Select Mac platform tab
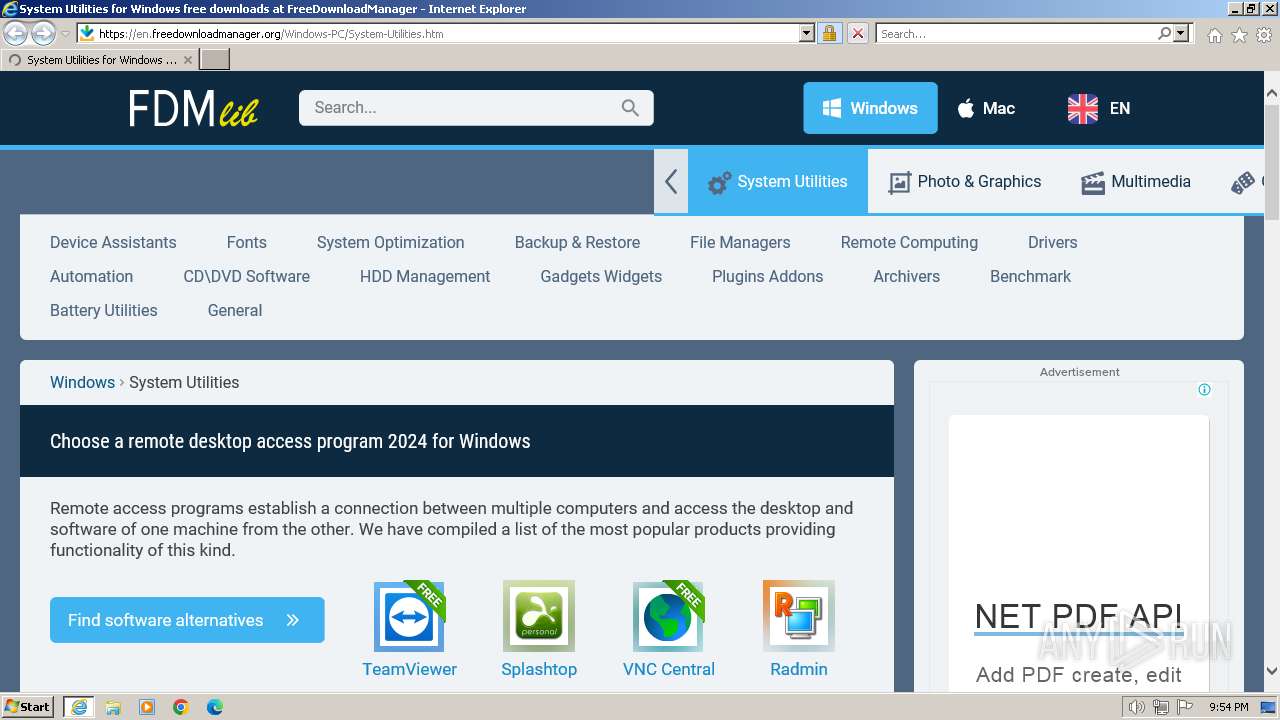The width and height of the screenshot is (1280, 720). 986,108
